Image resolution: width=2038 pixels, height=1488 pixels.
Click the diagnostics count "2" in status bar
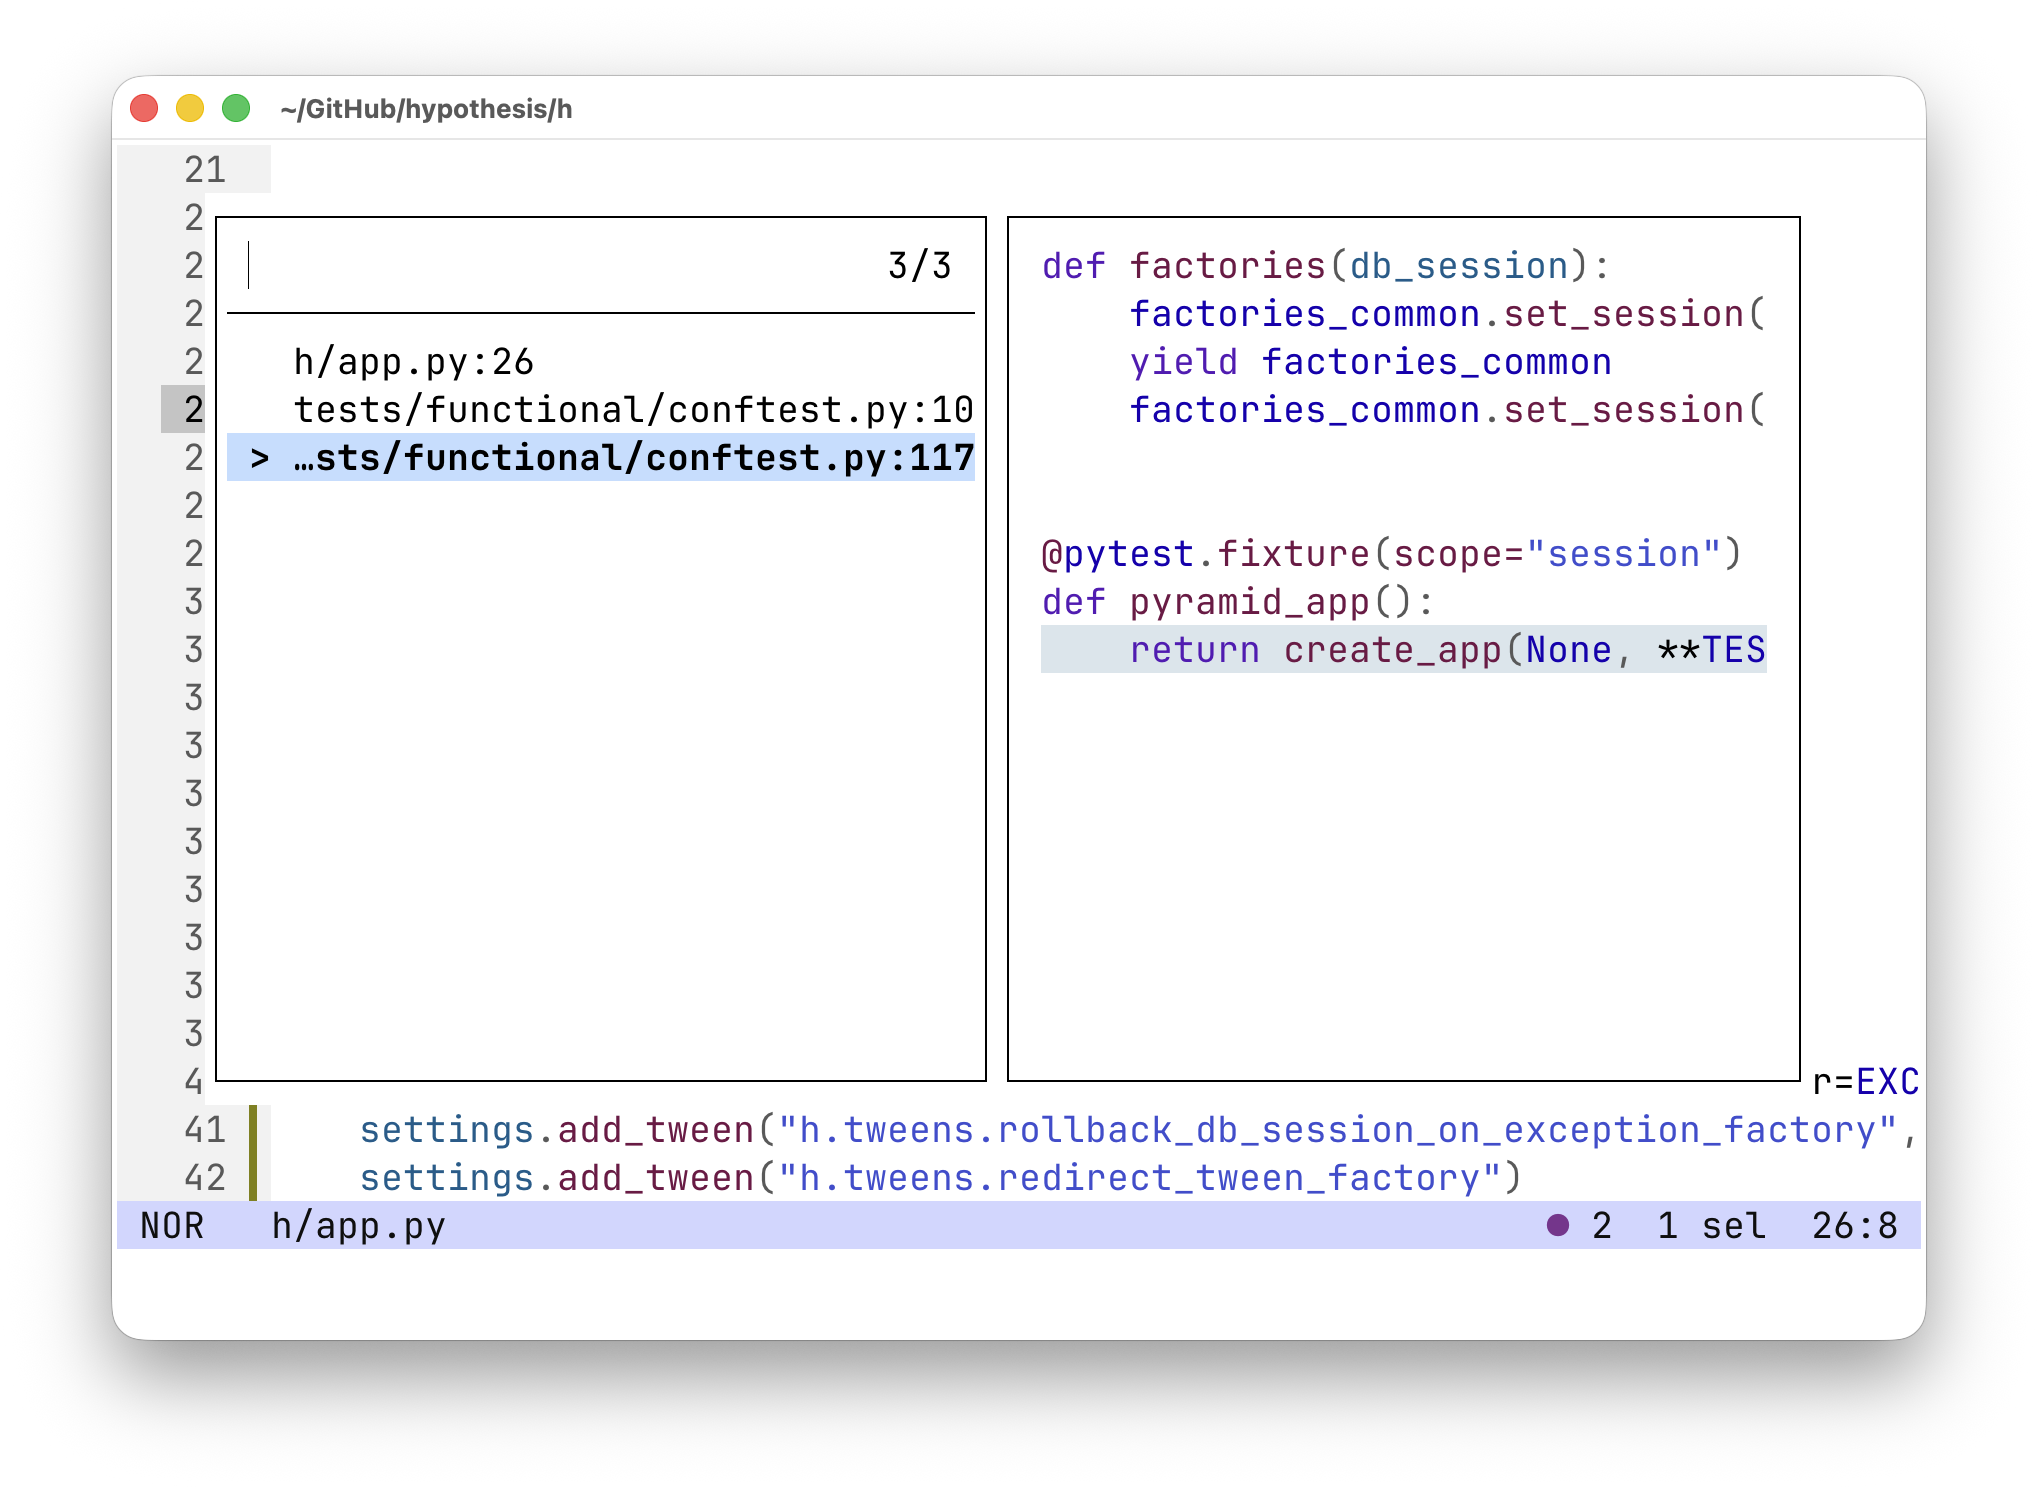coord(1602,1226)
